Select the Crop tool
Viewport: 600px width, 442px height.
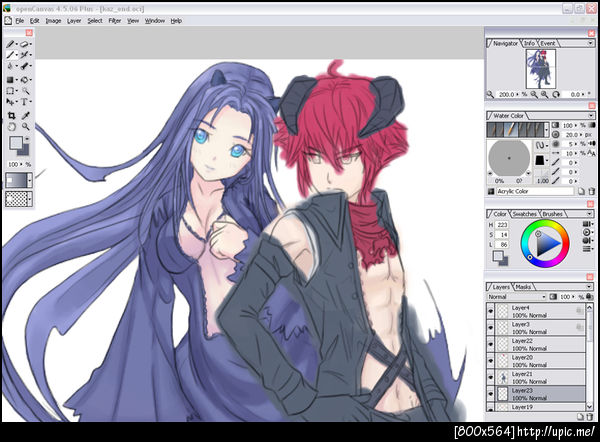[11, 115]
